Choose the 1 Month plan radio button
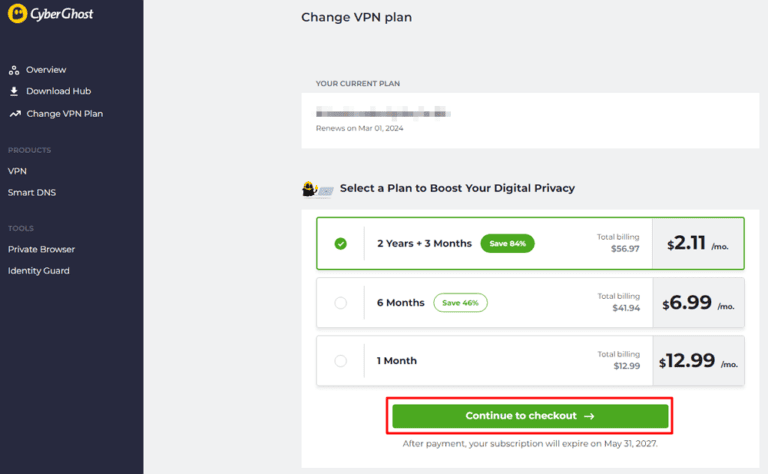The width and height of the screenshot is (768, 474). click(341, 360)
